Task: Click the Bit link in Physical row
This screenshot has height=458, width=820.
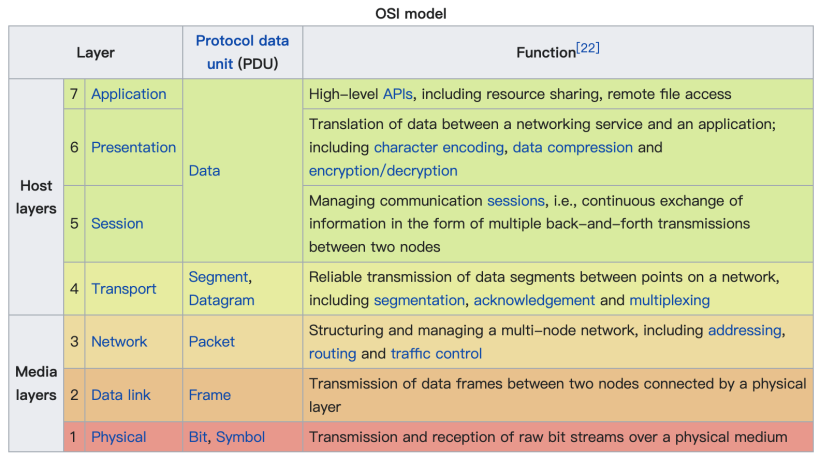Action: (198, 437)
